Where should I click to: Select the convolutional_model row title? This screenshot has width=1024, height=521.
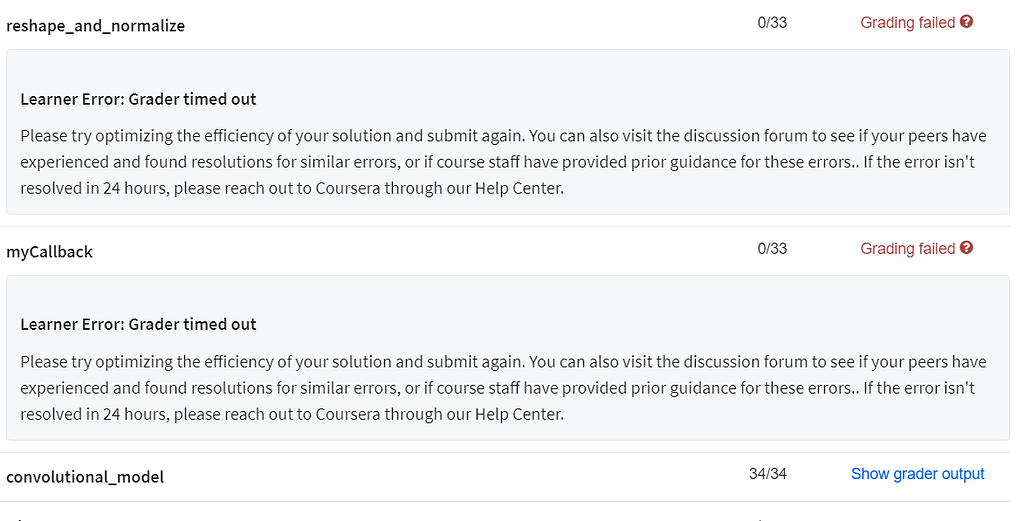85,477
